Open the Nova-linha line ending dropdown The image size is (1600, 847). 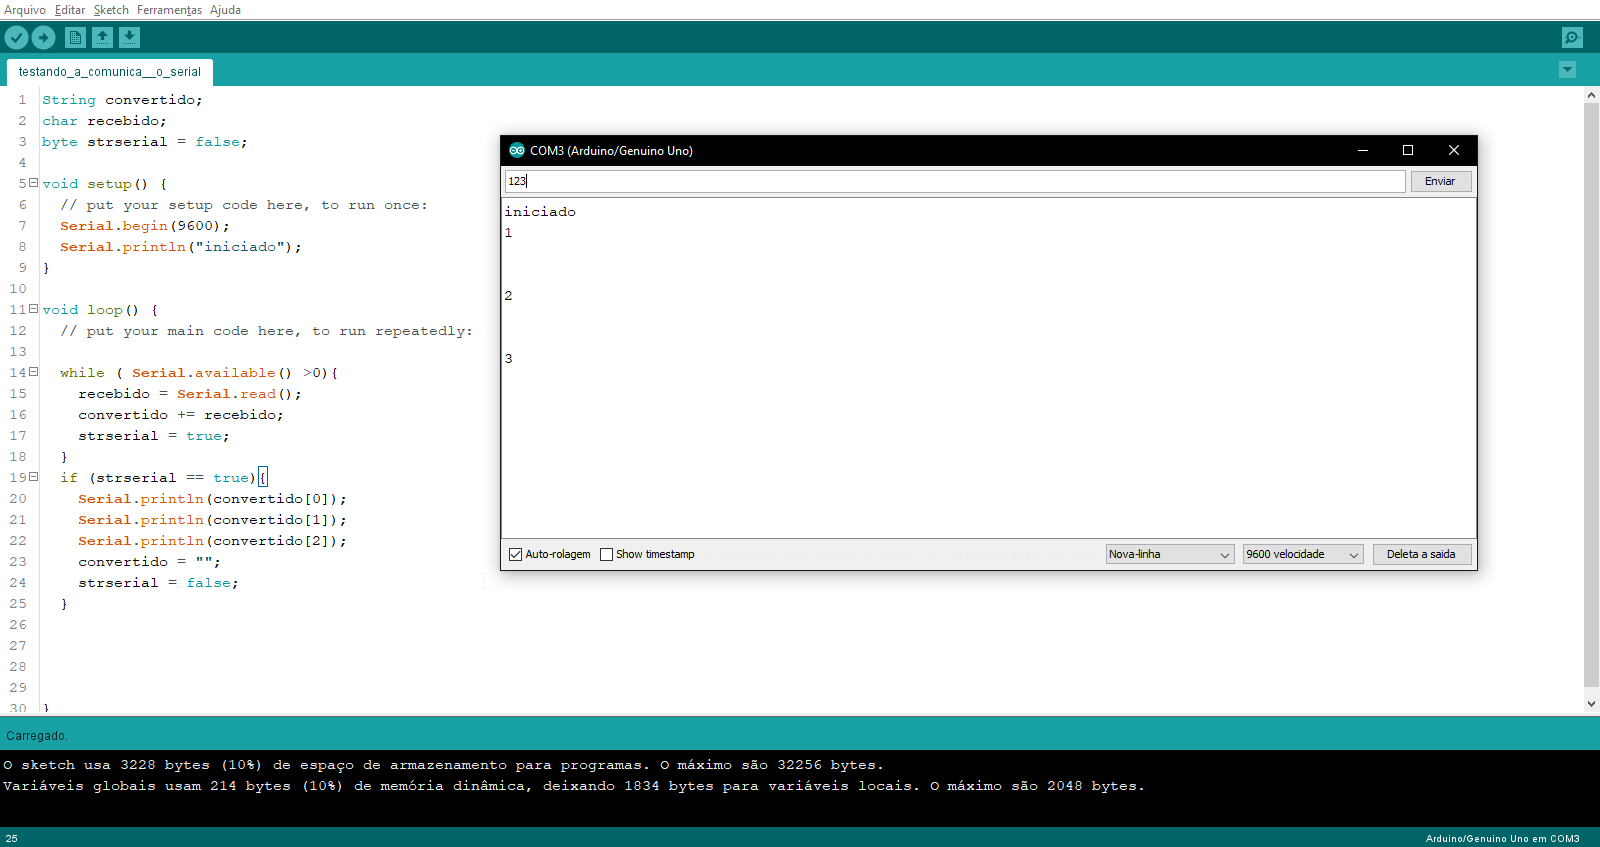(x=1170, y=554)
